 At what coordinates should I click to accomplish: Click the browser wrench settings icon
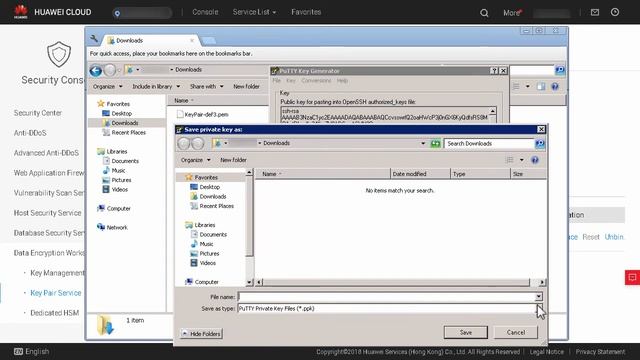tap(94, 39)
